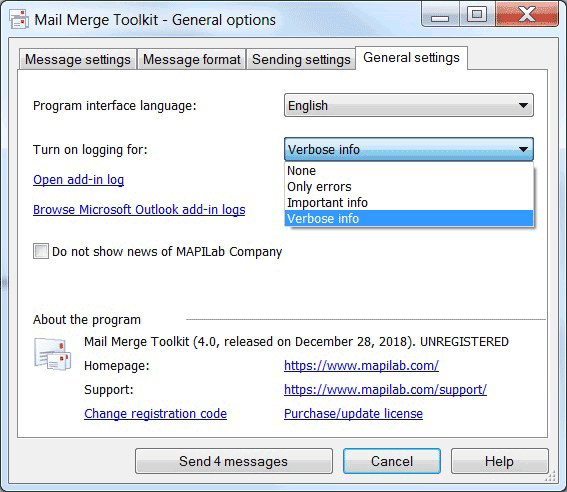Close the dialog with the red X
This screenshot has width=567, height=492.
point(527,15)
